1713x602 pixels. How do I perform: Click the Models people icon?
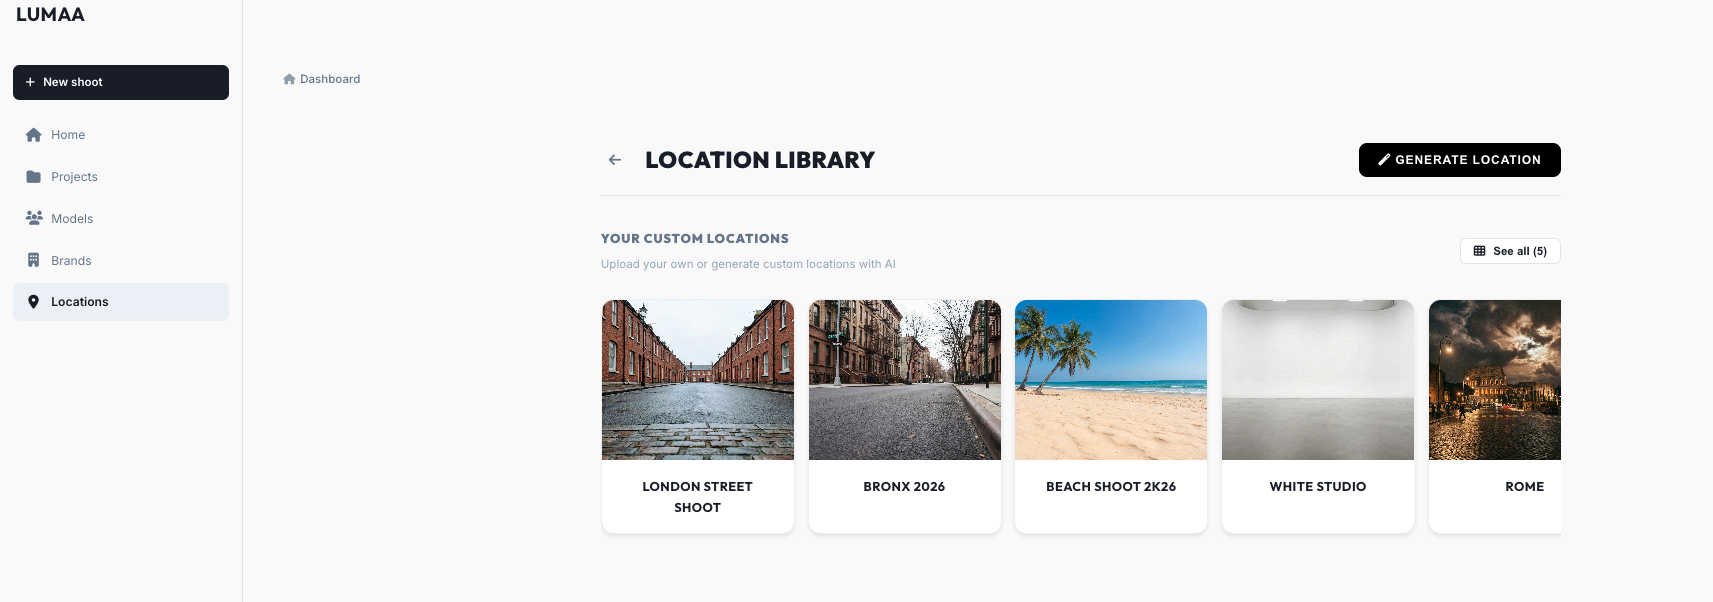34,218
